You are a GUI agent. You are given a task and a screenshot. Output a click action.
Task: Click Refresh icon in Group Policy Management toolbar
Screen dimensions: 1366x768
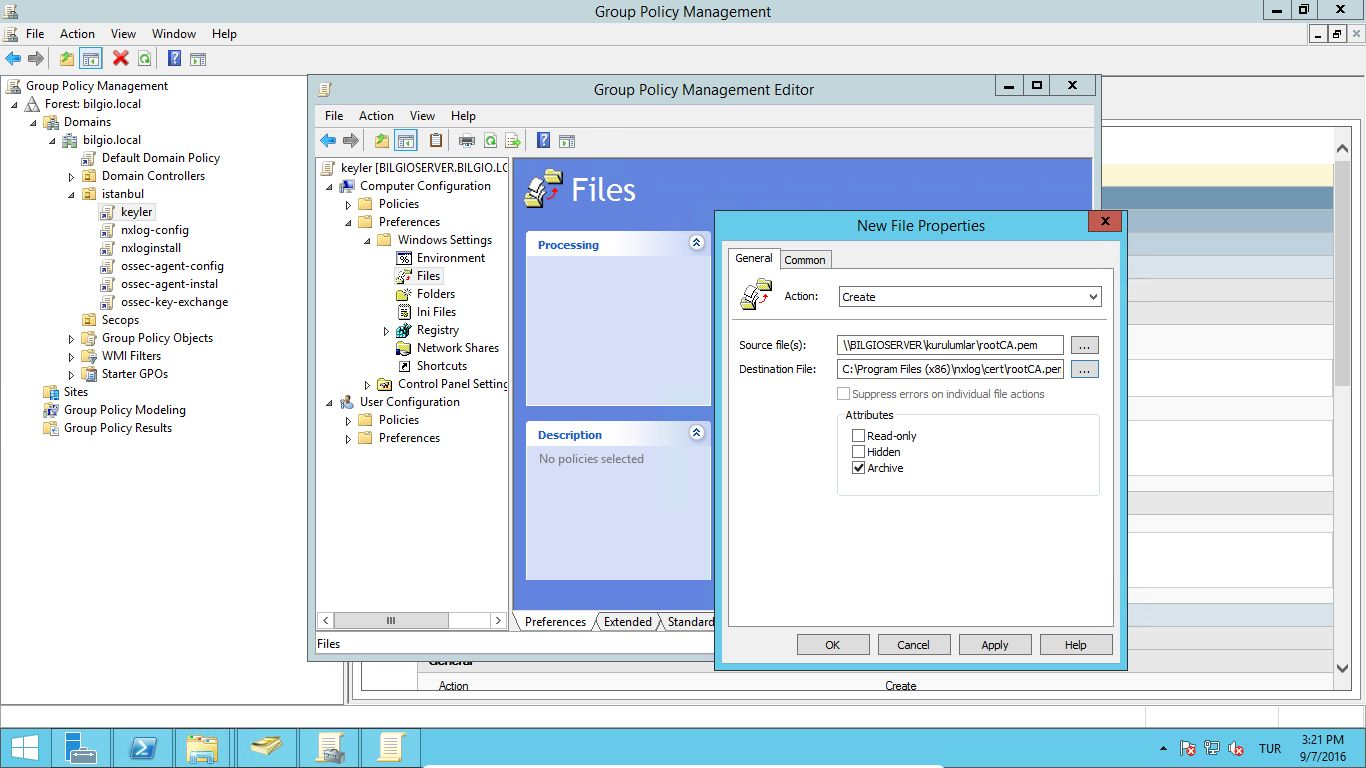pyautogui.click(x=144, y=59)
